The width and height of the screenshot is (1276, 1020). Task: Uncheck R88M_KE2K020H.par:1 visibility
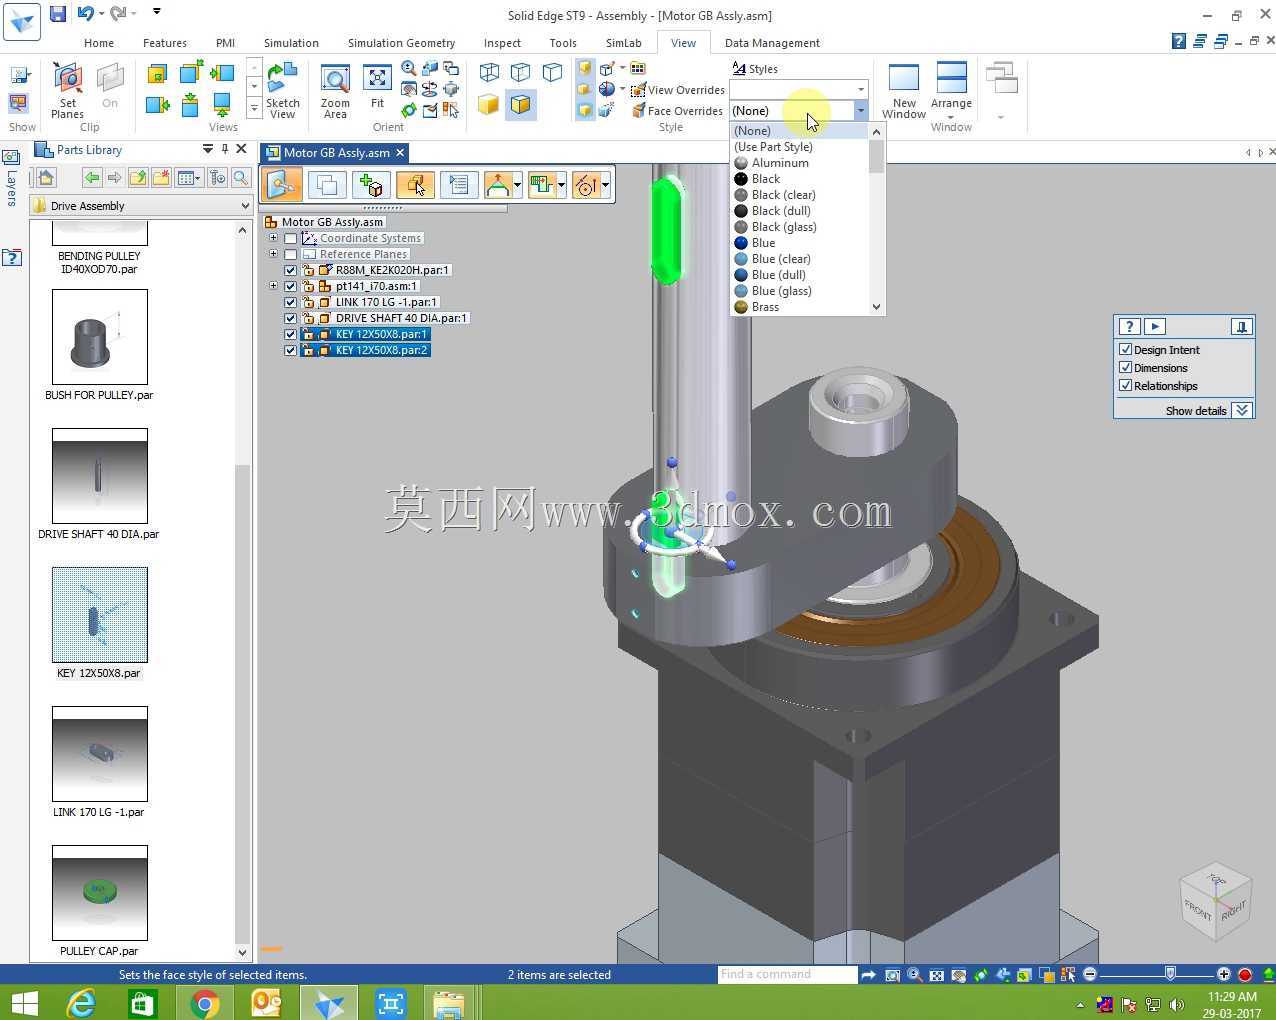pos(291,270)
